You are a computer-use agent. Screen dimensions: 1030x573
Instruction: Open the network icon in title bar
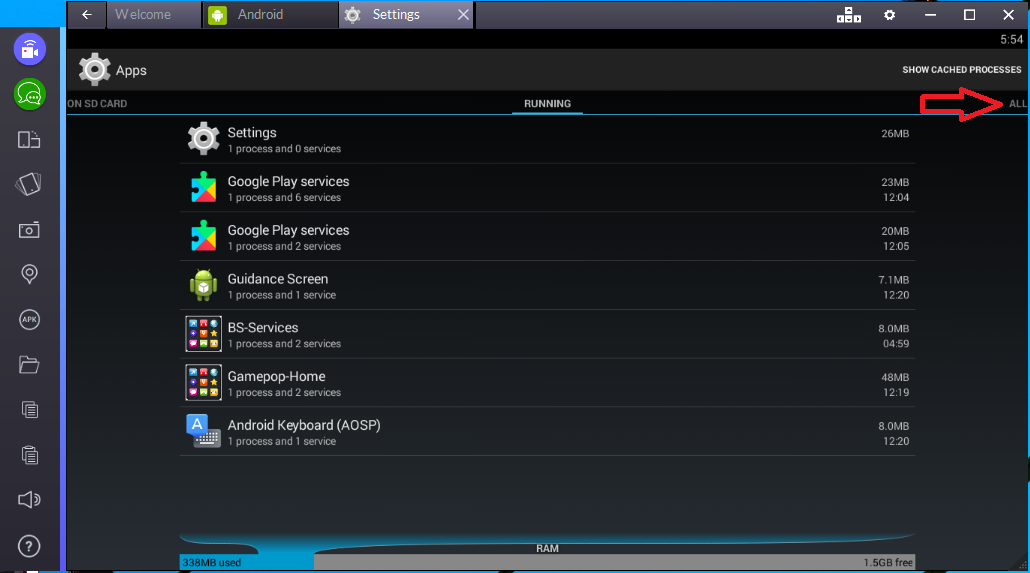coord(849,14)
